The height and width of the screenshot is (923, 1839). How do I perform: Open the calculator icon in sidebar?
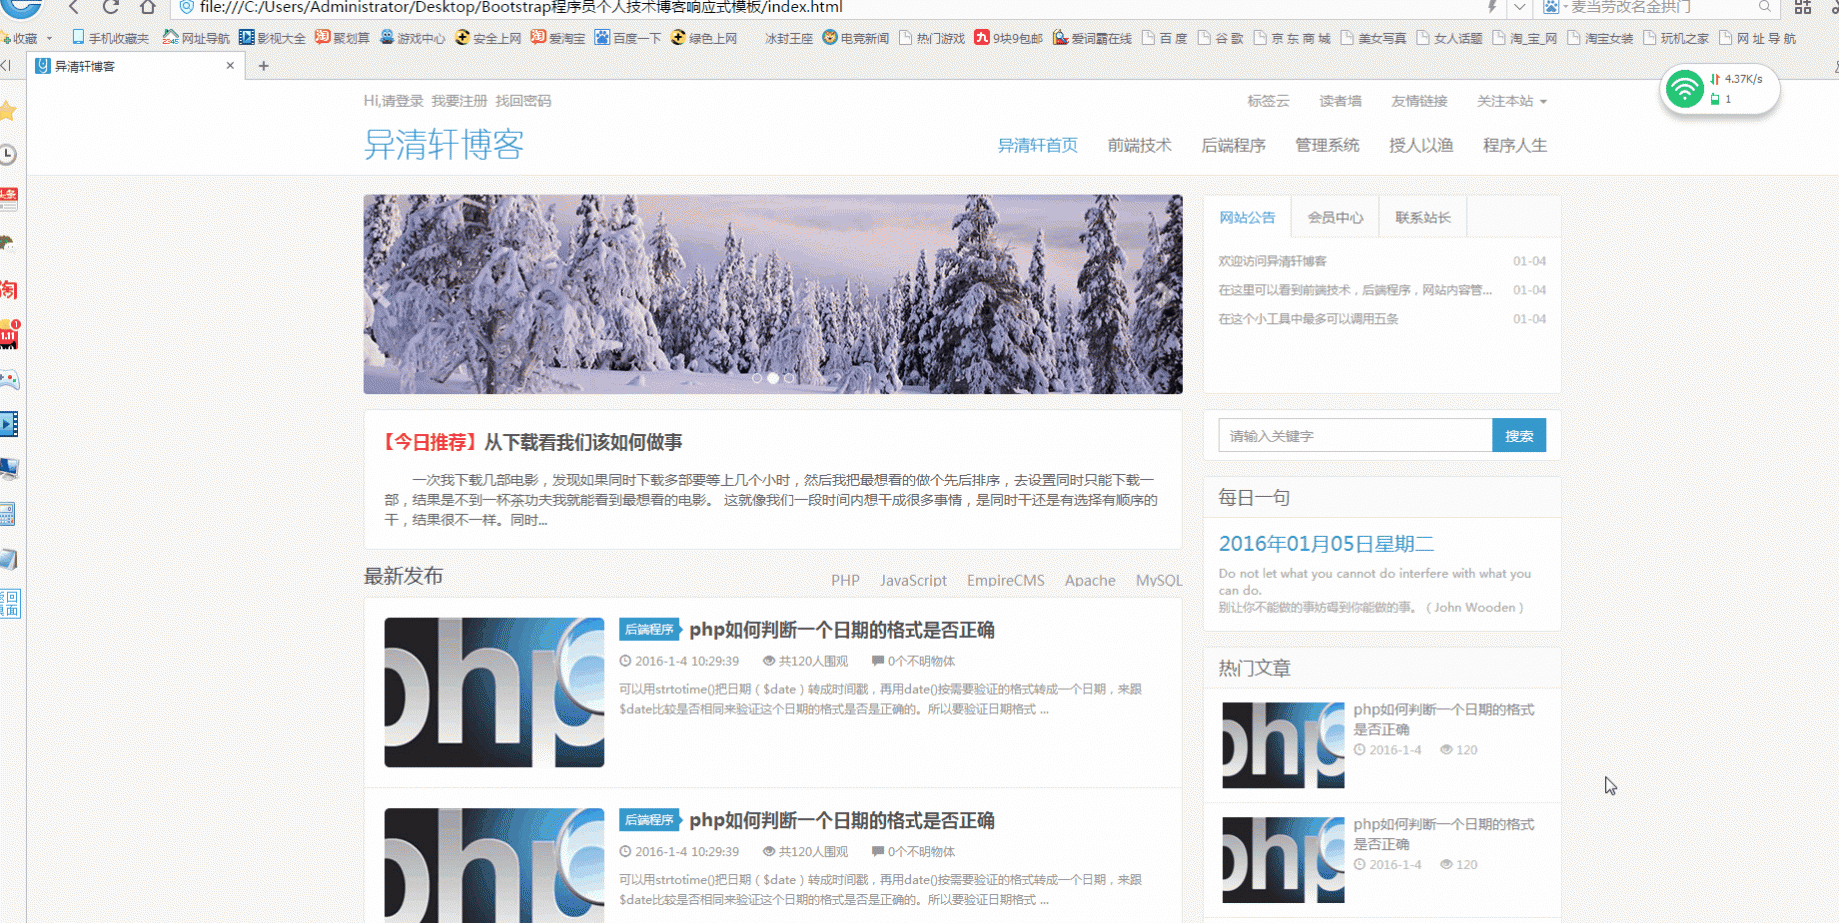click(8, 515)
